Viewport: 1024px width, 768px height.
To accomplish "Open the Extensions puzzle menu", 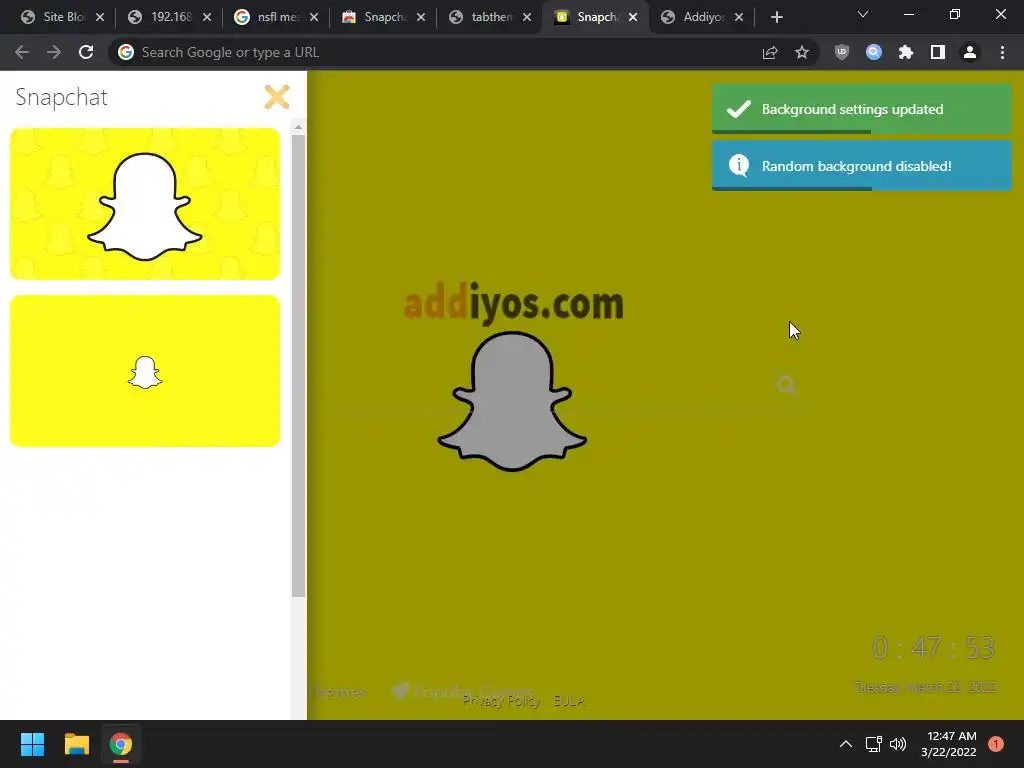I will pos(906,52).
